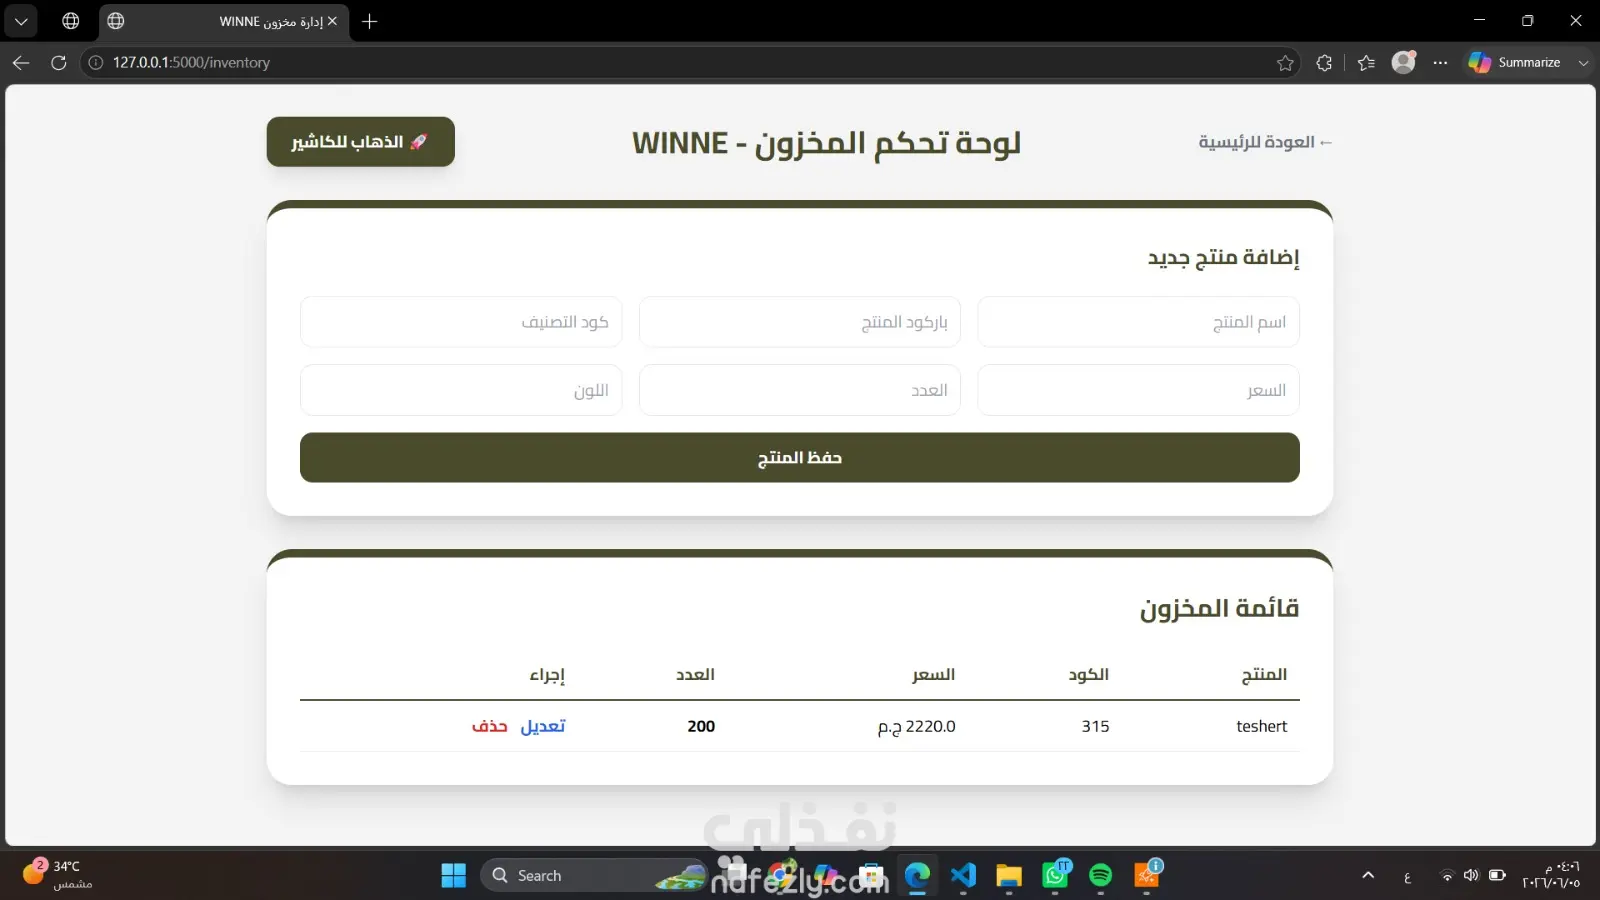Close the WINNE inventory tab
The height and width of the screenshot is (900, 1600).
(x=332, y=21)
